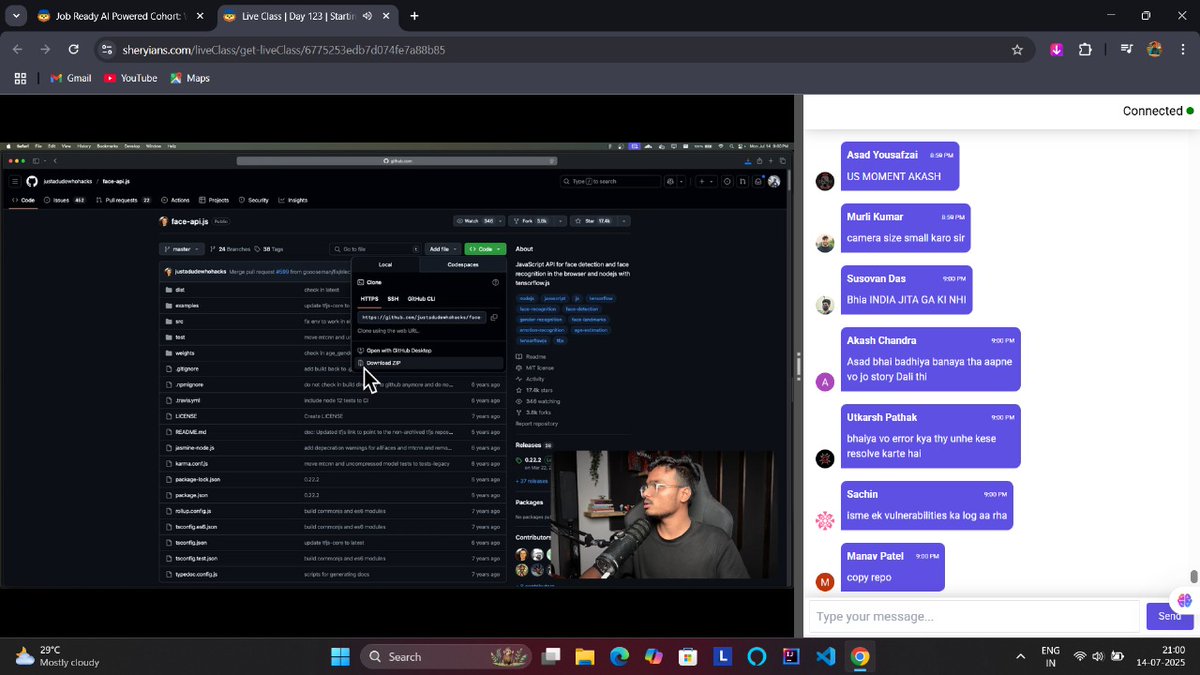Open the apps grid in bookmarks bar

tap(20, 78)
